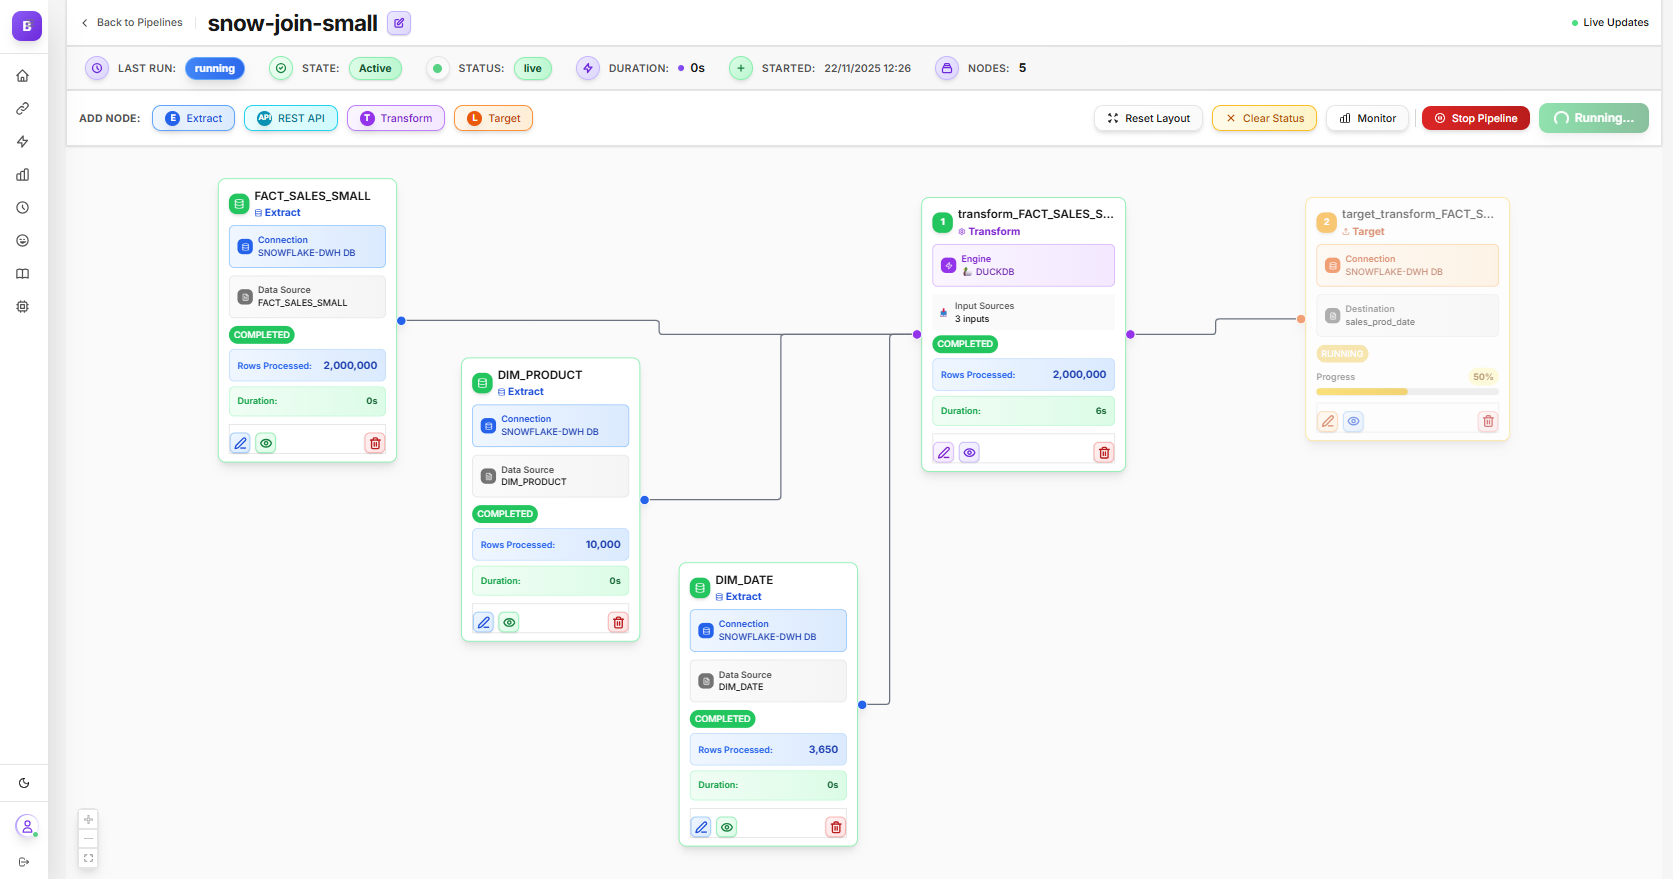
Task: Edit the transform_FACT_SALES node
Action: click(x=944, y=452)
